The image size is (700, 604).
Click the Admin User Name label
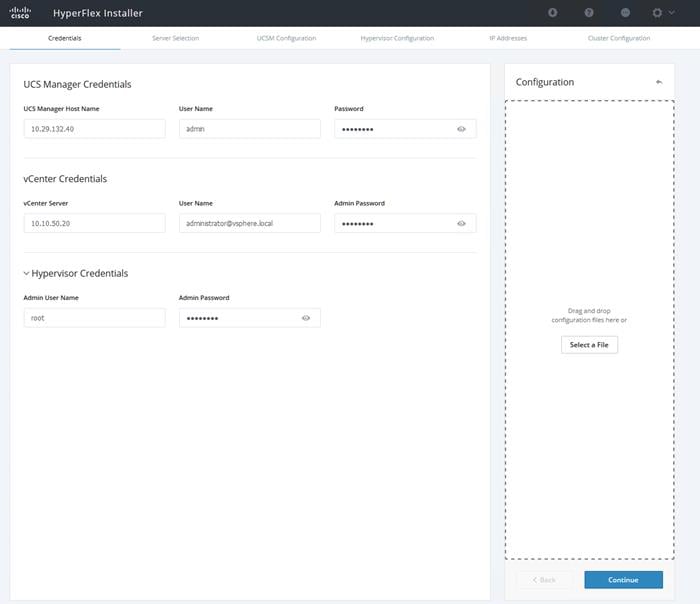pyautogui.click(x=51, y=298)
